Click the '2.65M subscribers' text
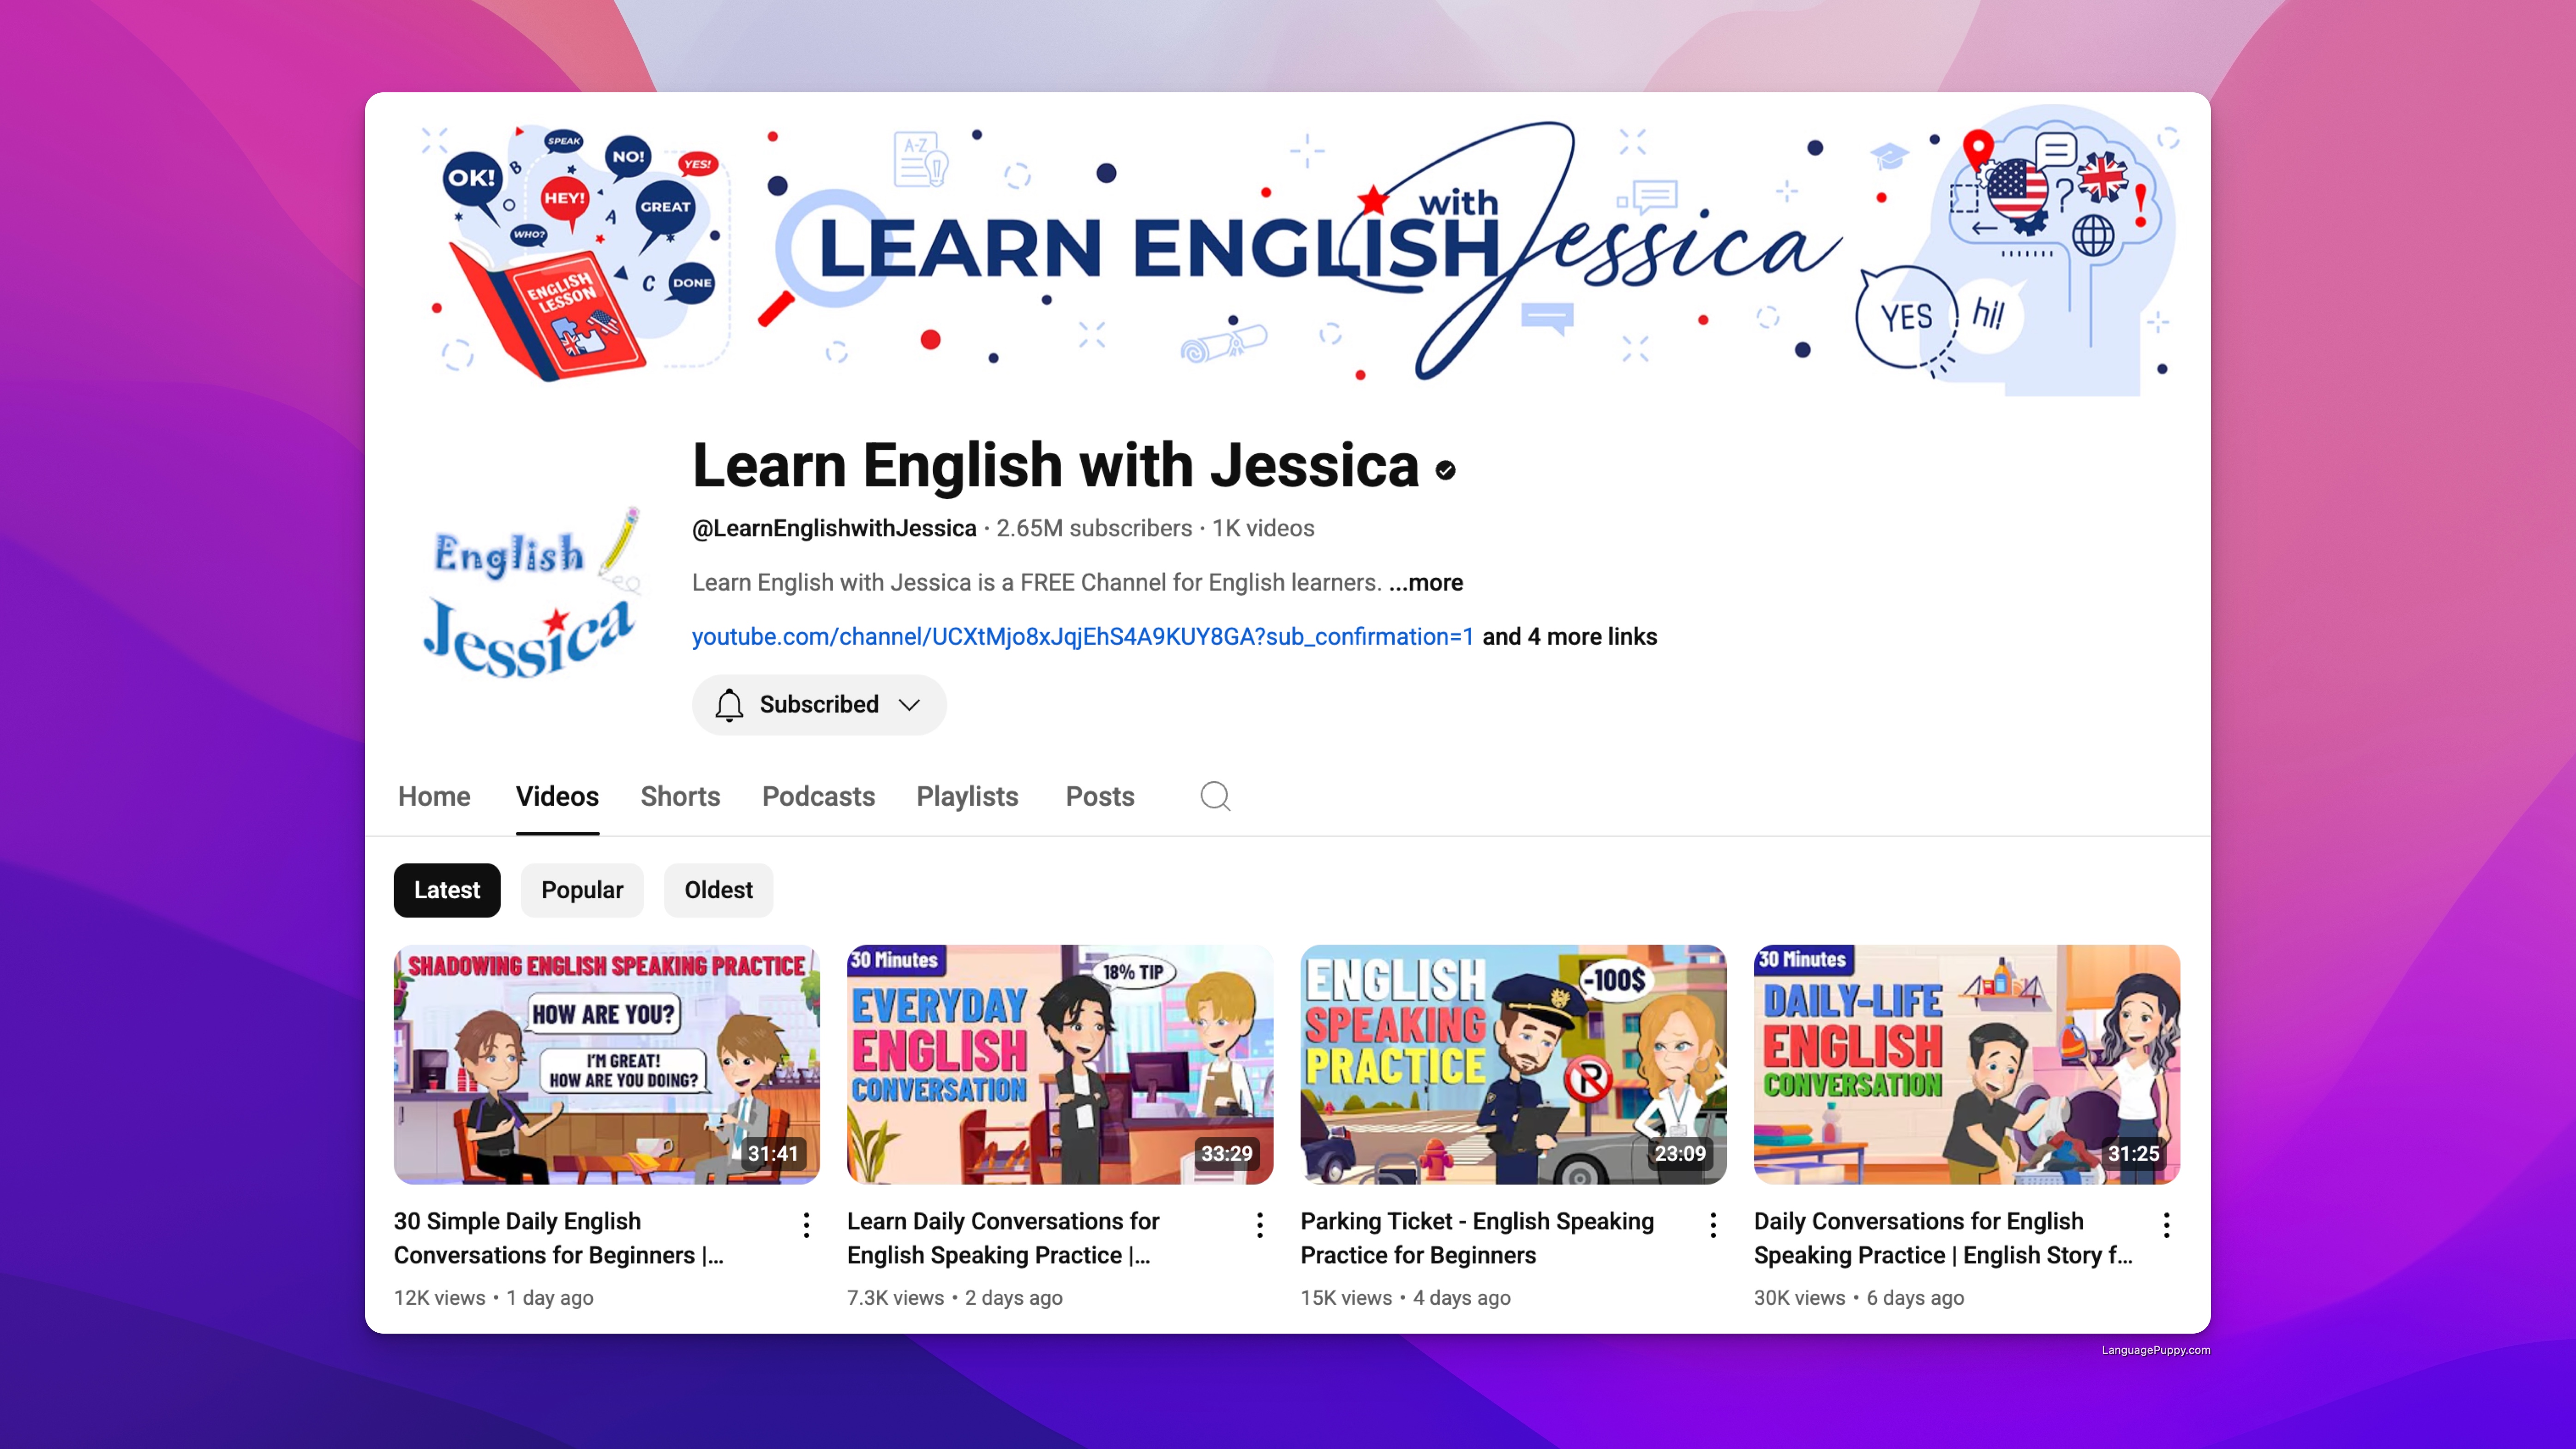 coord(1094,528)
